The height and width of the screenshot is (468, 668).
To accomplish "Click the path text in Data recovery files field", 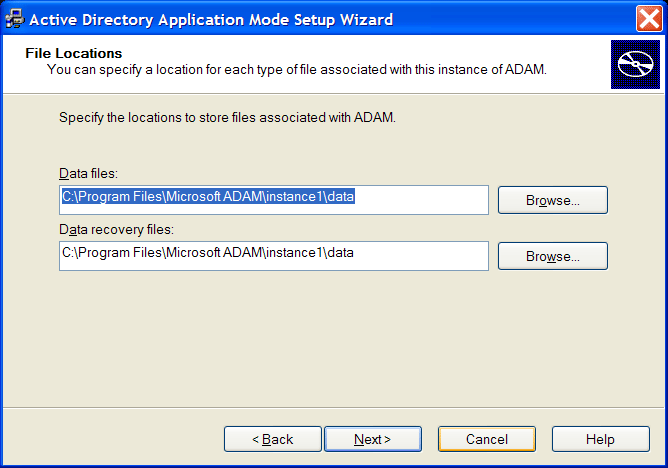I will [x=208, y=253].
